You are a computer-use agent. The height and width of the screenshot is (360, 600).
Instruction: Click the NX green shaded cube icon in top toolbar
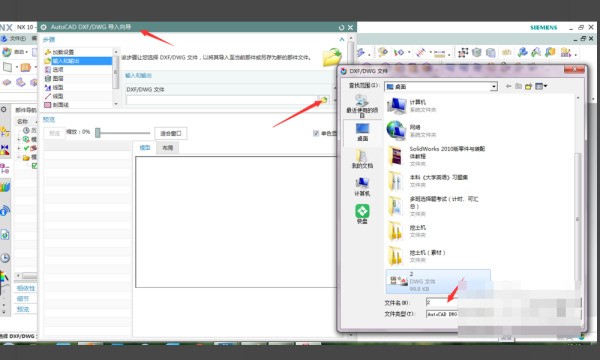tap(476, 52)
